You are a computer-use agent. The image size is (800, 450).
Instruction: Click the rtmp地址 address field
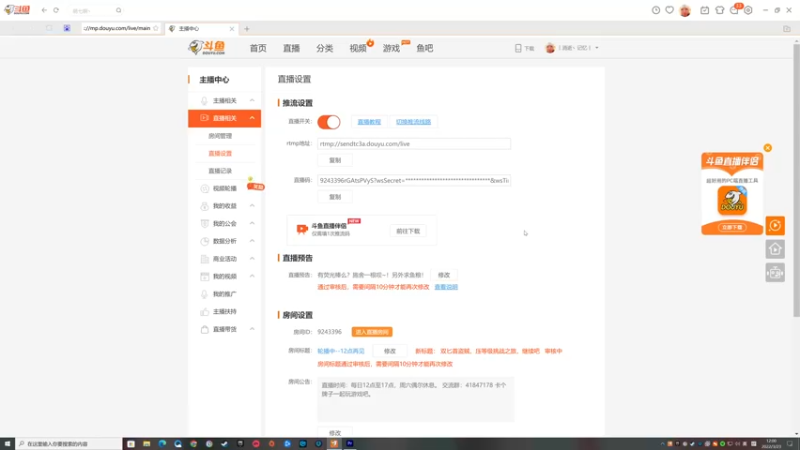click(414, 144)
